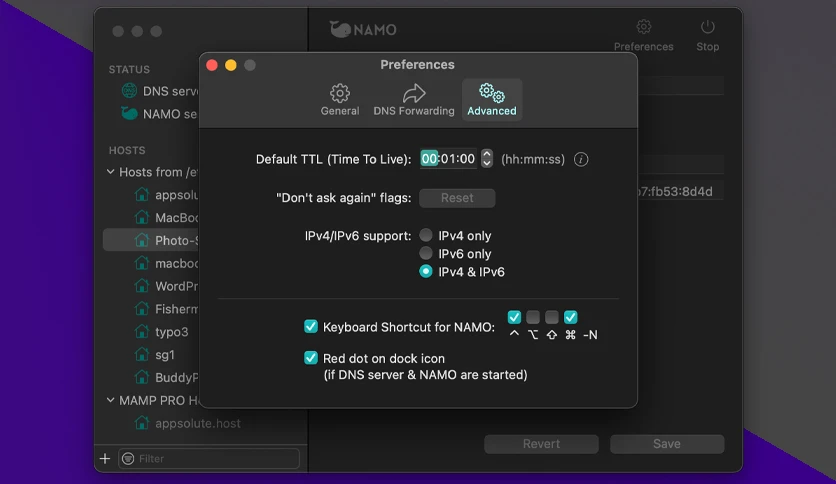Screen dimensions: 836x484
Task: Select the IPv6 only radio button
Action: (425, 253)
